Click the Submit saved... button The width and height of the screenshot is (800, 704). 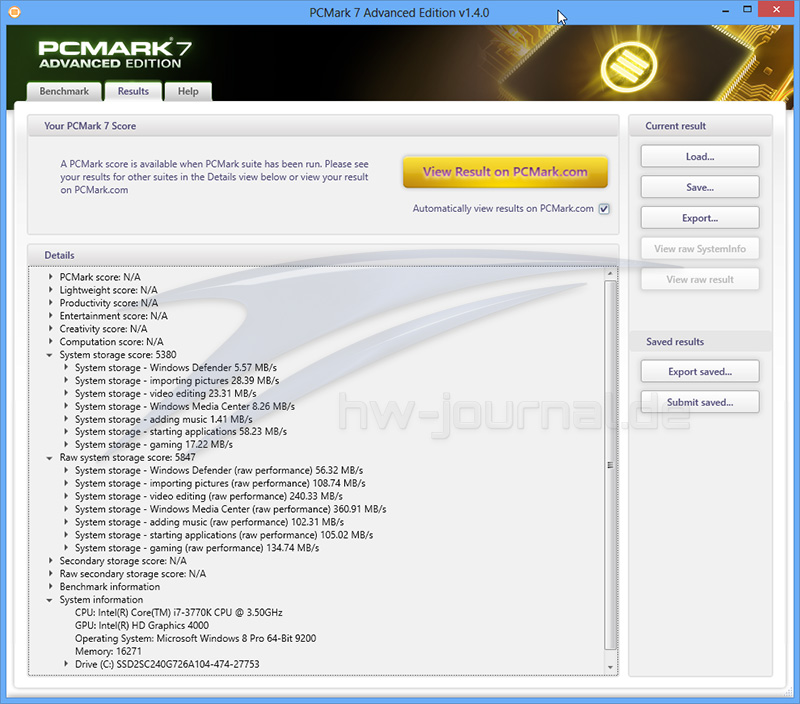point(700,402)
